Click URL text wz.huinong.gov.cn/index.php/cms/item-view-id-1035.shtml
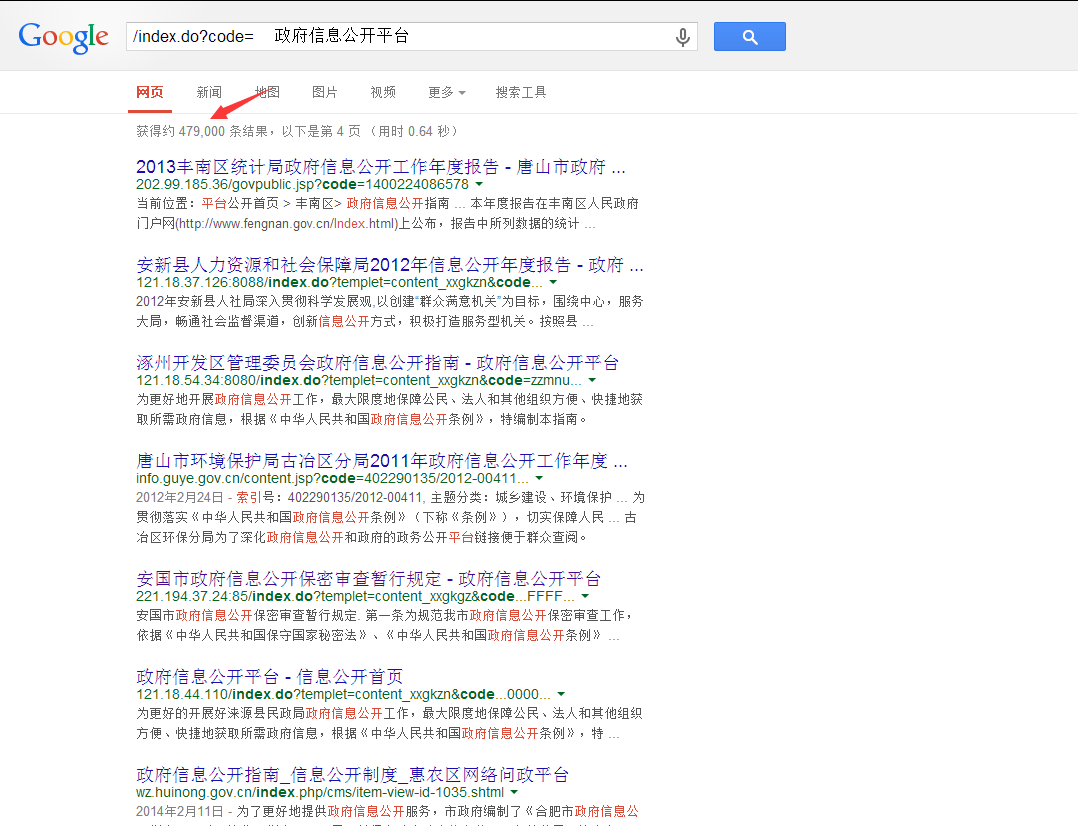 coord(320,792)
